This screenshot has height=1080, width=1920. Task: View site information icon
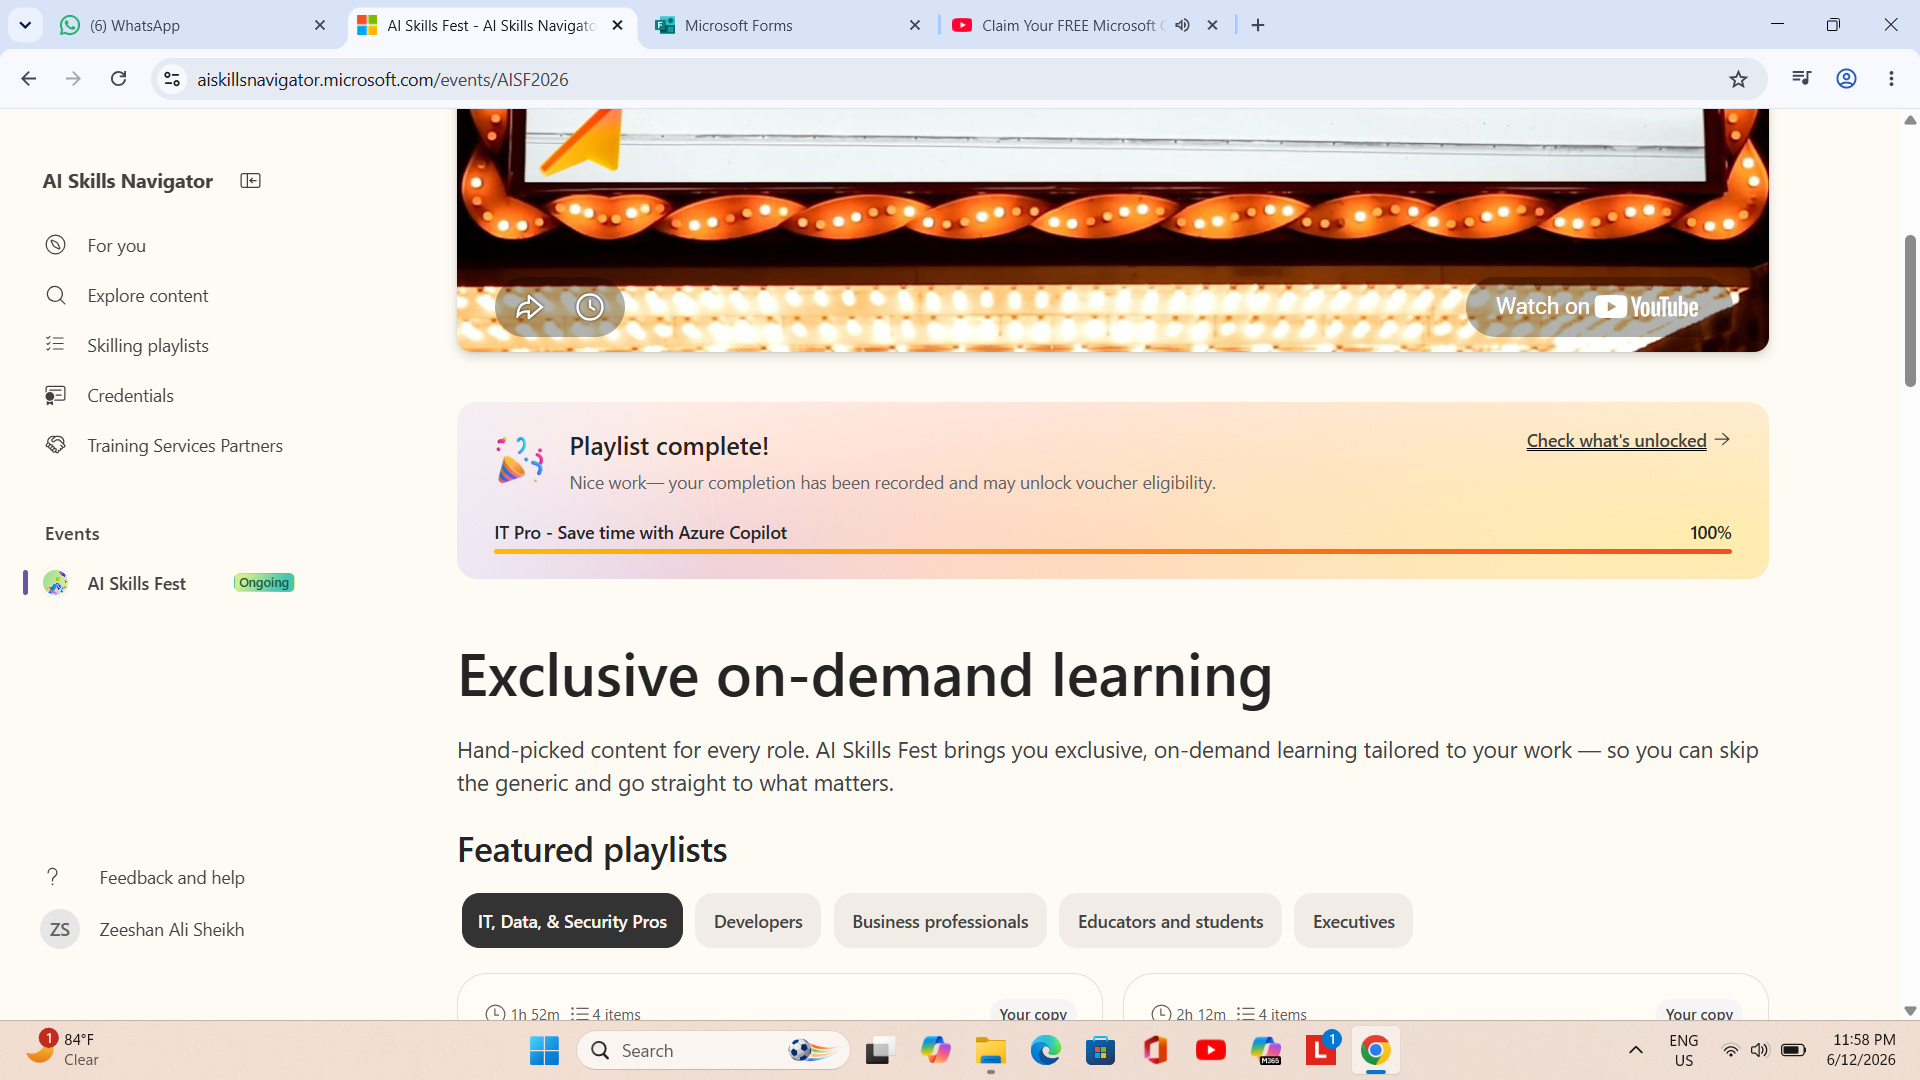[172, 79]
